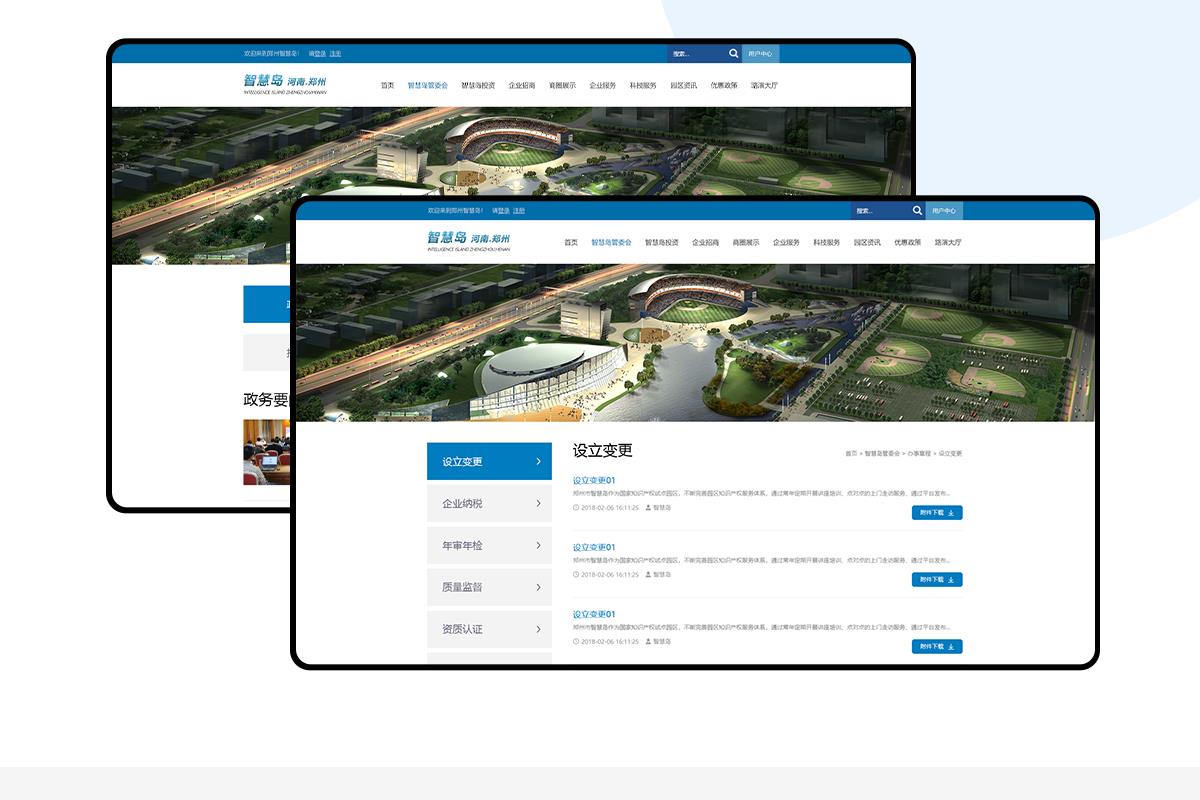Click the 用户中心 button in the front window

coord(944,211)
